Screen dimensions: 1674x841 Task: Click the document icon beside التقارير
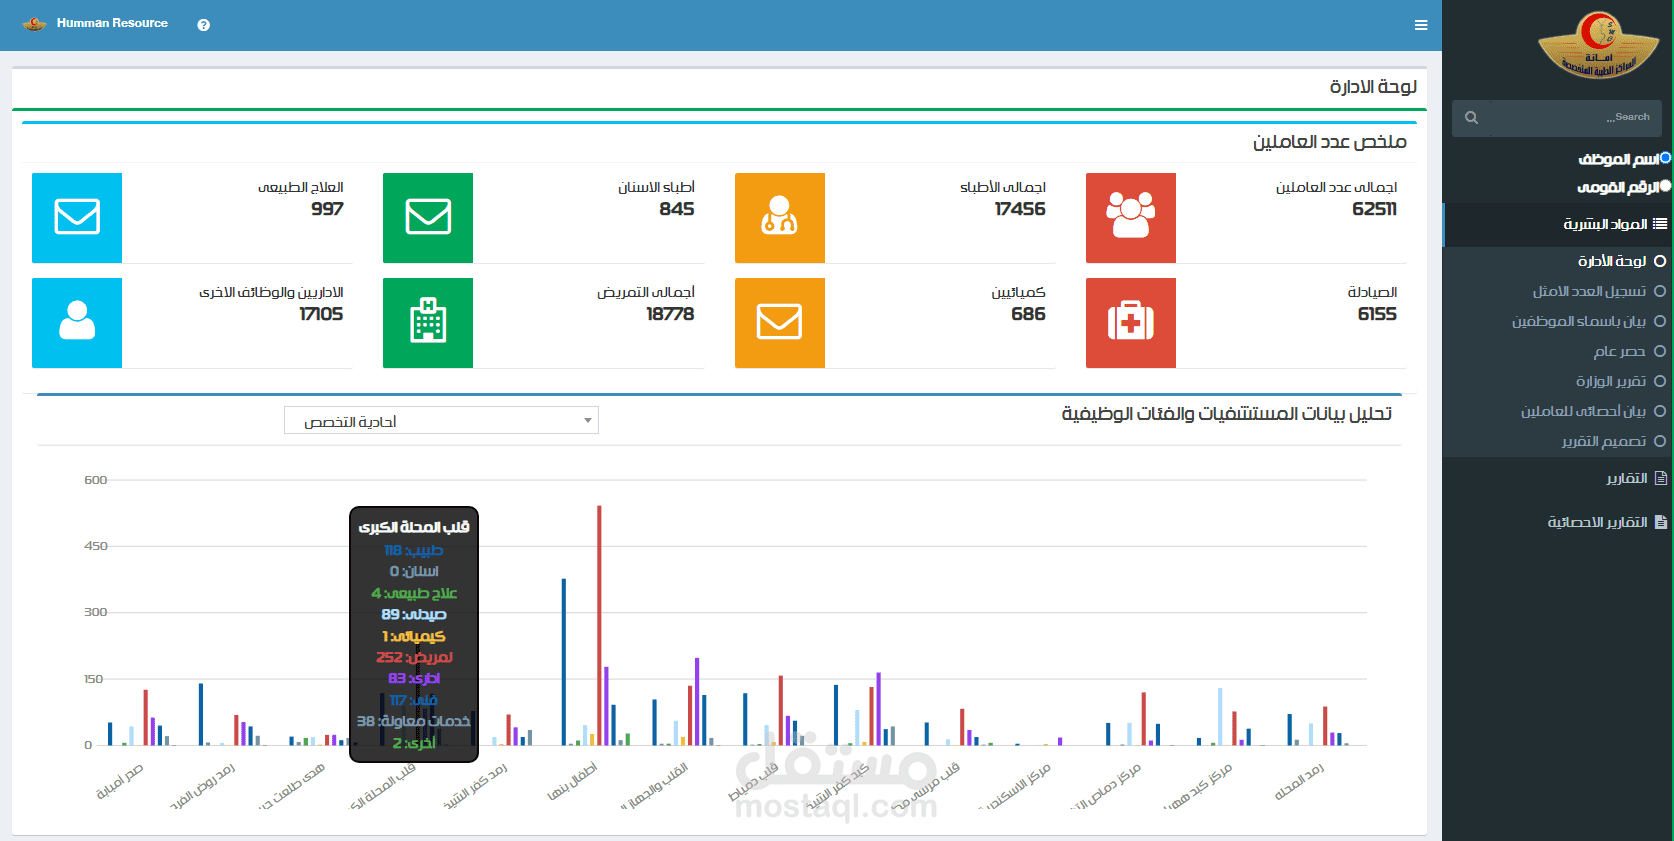(x=1661, y=478)
